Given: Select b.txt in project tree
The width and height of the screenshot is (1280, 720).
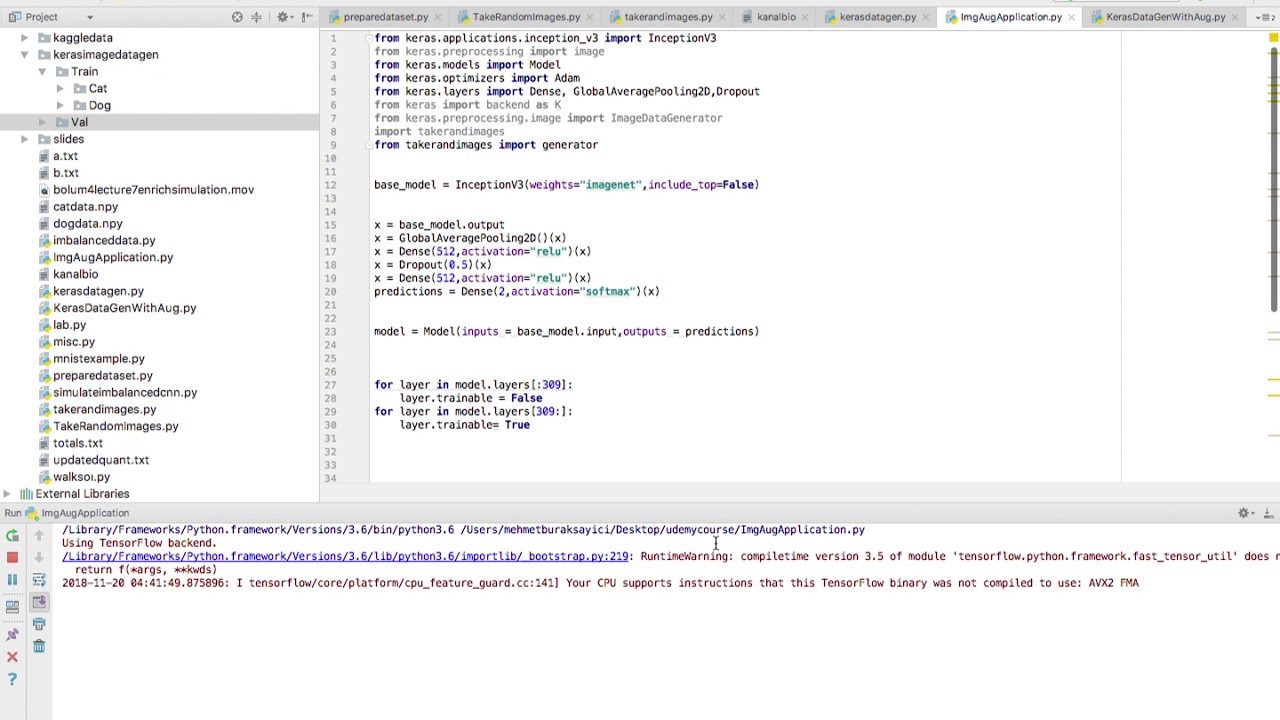Looking at the screenshot, I should [65, 173].
